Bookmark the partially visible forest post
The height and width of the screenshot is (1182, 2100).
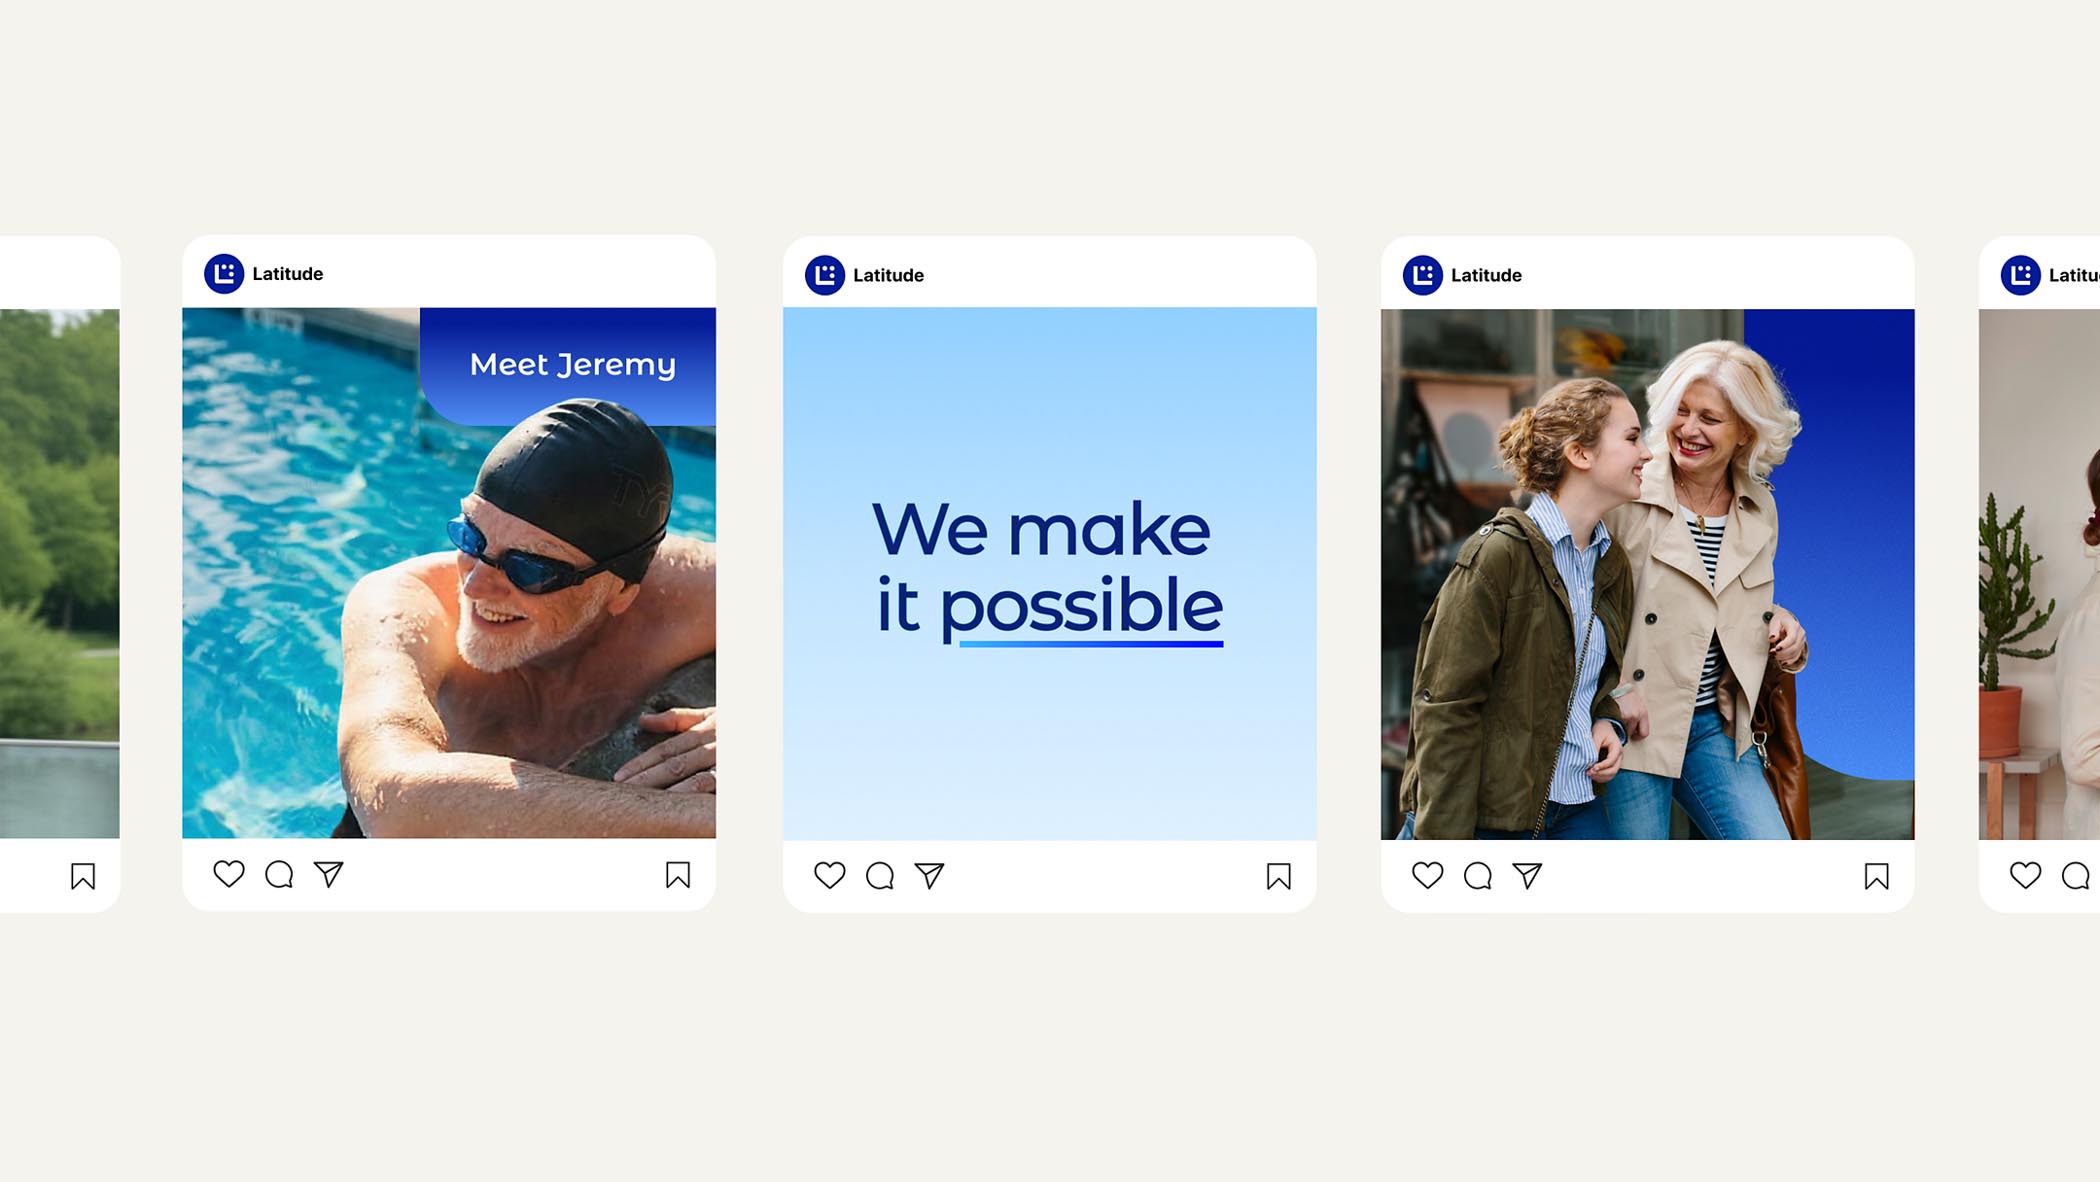(83, 876)
